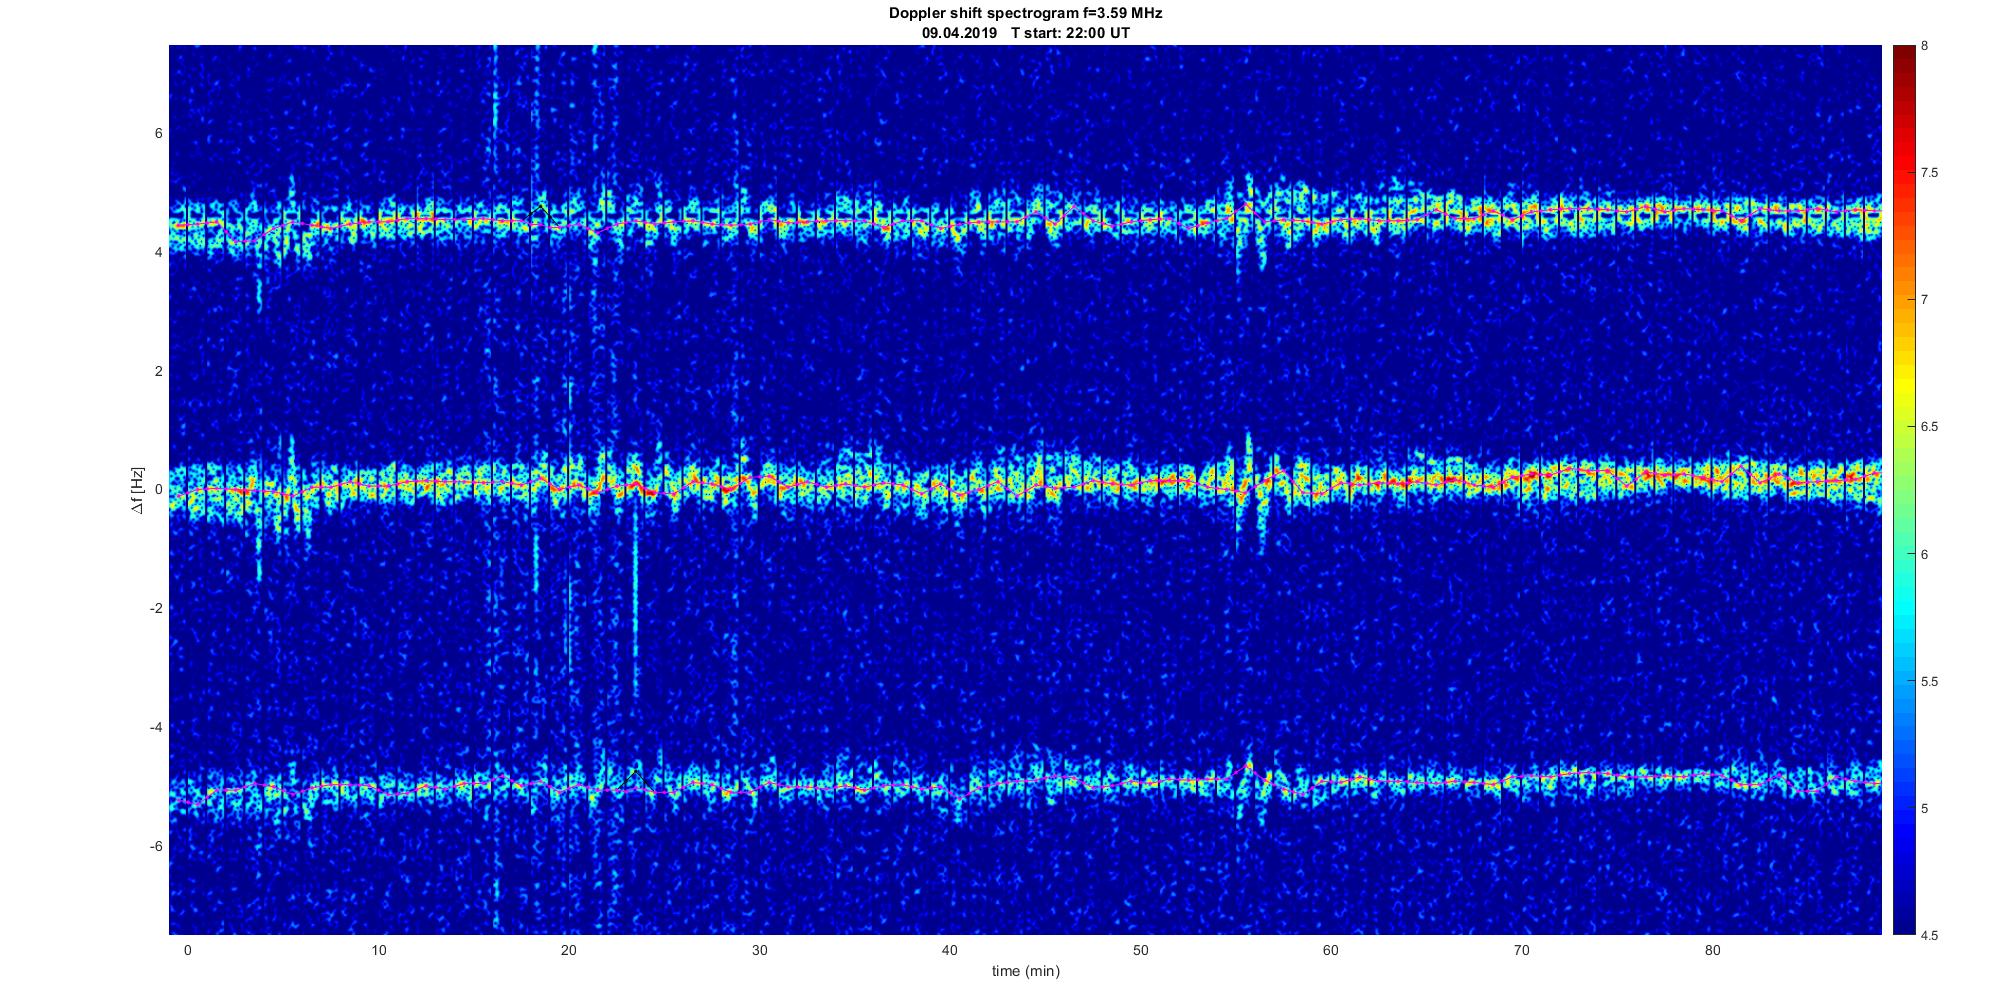This screenshot has width=2000, height=1003.
Task: Click the y-axis tick label '-6'
Action: [x=157, y=846]
